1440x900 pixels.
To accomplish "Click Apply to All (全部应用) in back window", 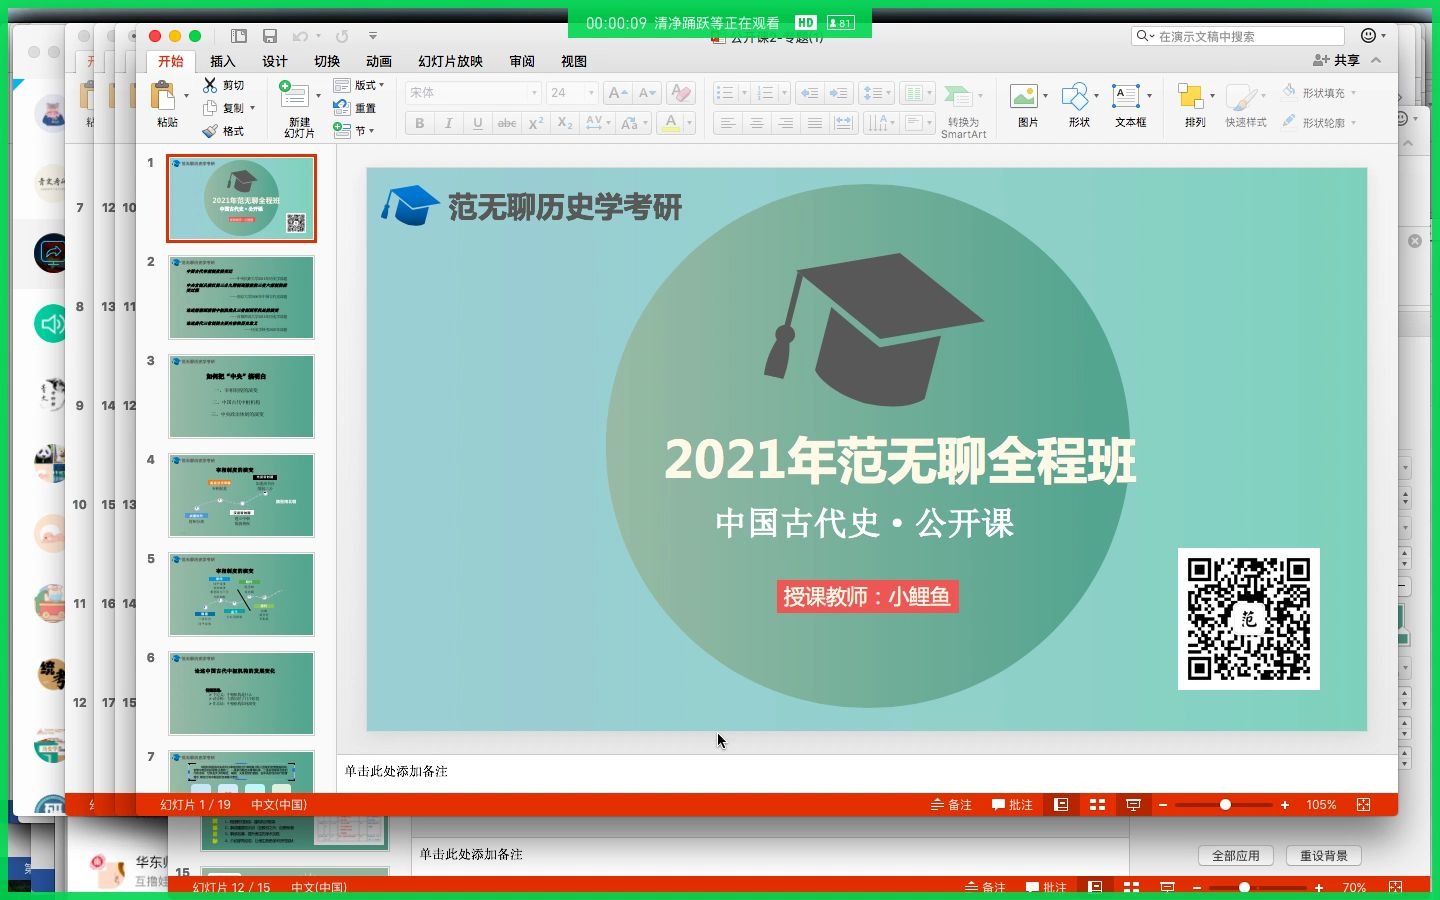I will click(x=1236, y=856).
